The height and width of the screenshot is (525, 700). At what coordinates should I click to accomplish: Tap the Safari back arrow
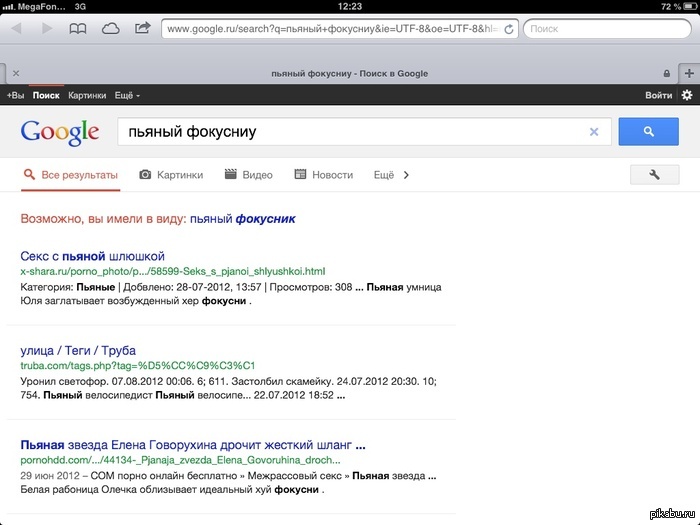(x=16, y=29)
